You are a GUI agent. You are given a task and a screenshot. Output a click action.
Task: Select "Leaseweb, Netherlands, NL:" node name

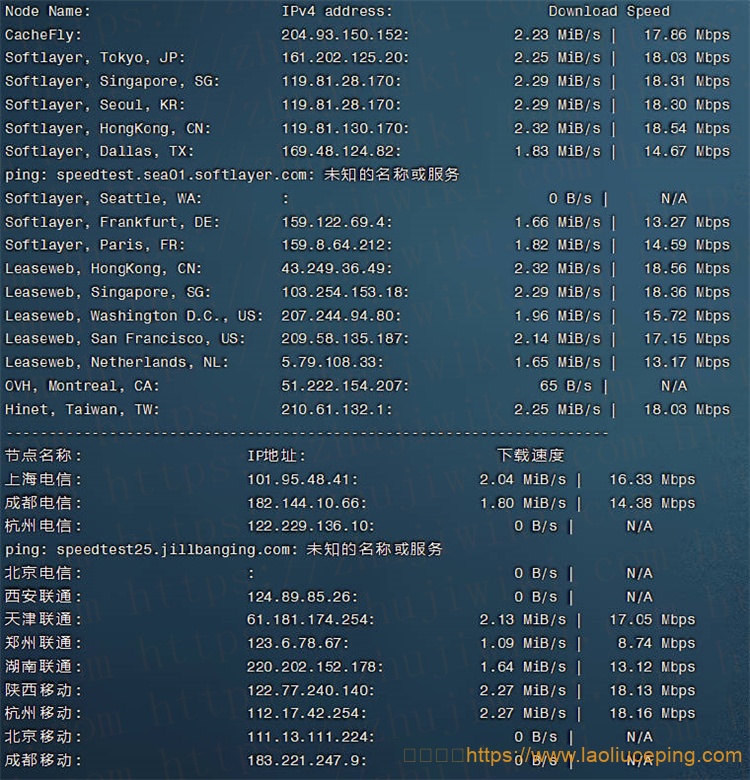pyautogui.click(x=116, y=362)
